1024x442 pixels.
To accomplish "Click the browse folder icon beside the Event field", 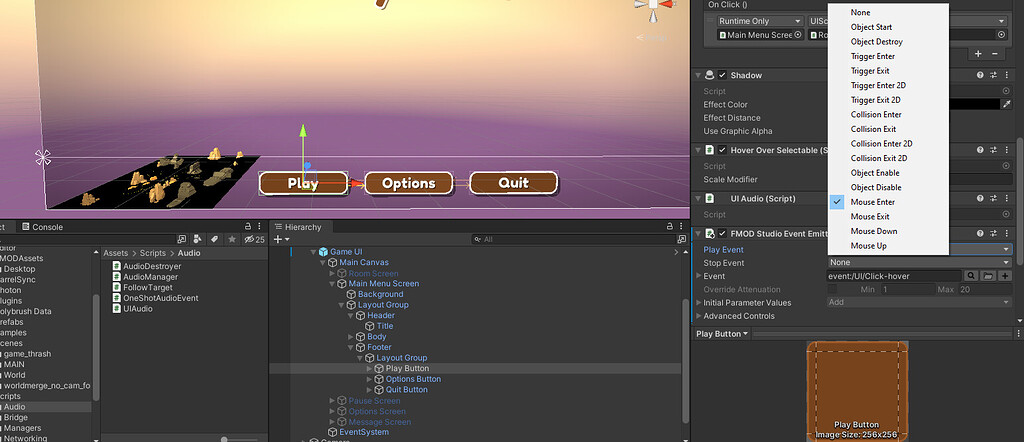I will click(x=988, y=276).
